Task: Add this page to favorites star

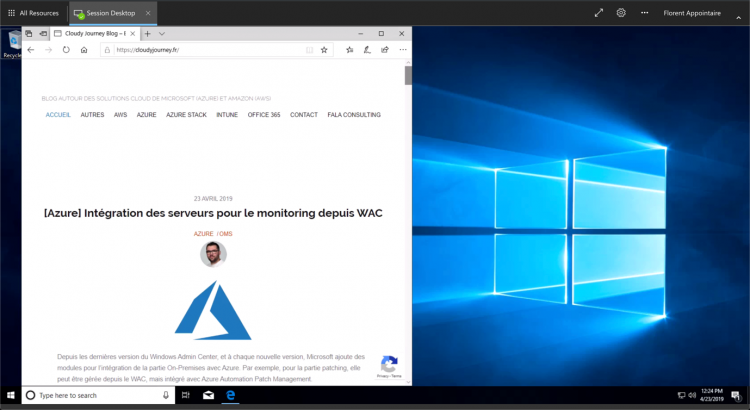Action: (x=324, y=50)
